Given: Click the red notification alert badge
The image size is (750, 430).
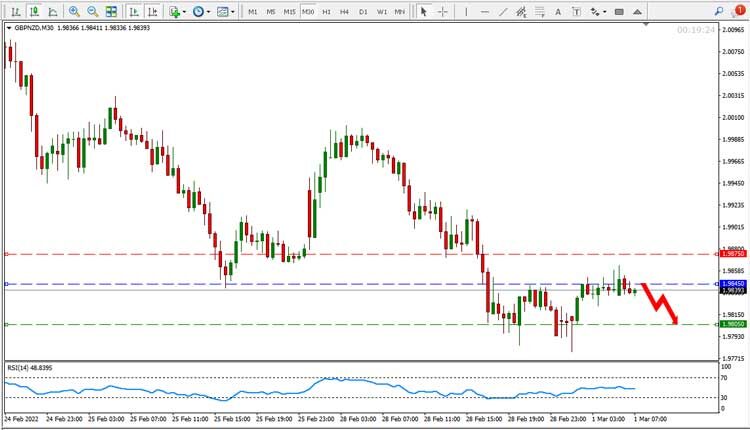Looking at the screenshot, I should 740,10.
